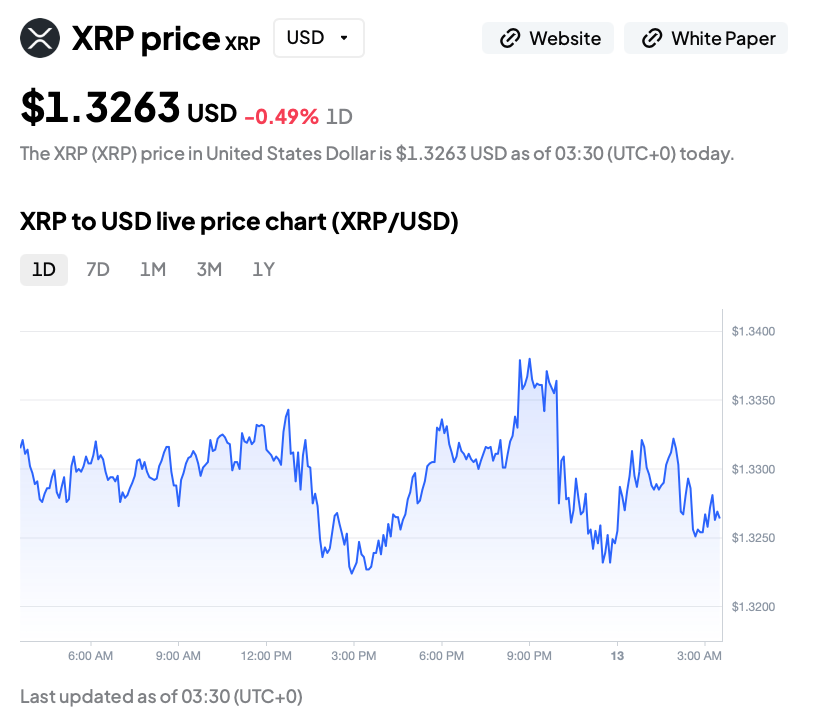Click the "13" date marker on the time axis
830x726 pixels.
click(x=617, y=656)
